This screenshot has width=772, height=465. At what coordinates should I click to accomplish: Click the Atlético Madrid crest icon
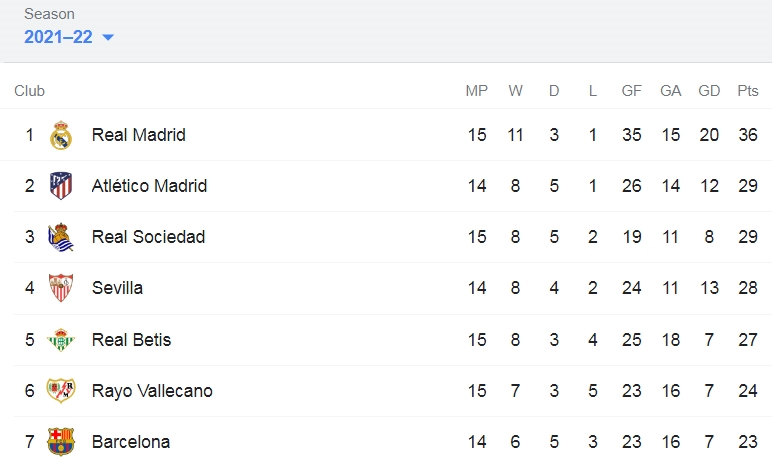(61, 186)
